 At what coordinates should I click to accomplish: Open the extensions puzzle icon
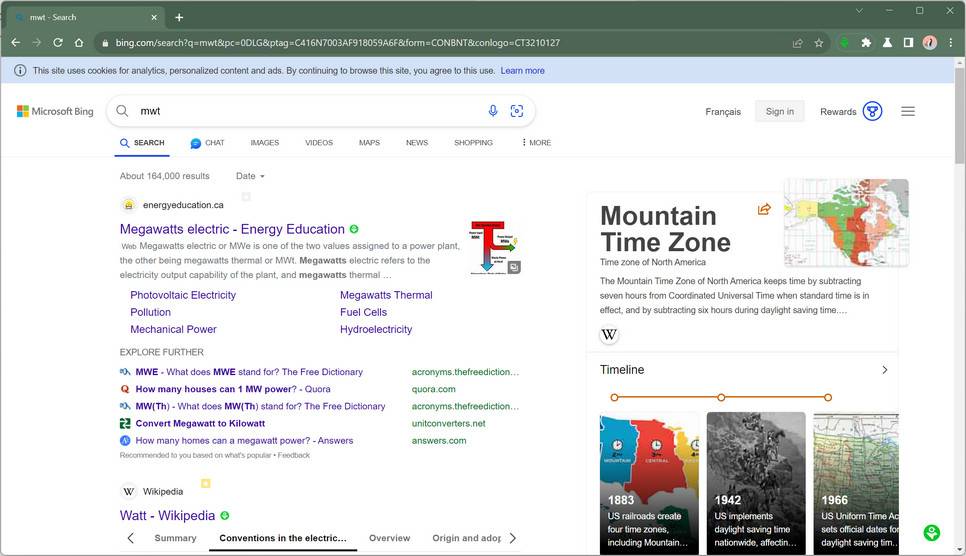click(866, 43)
